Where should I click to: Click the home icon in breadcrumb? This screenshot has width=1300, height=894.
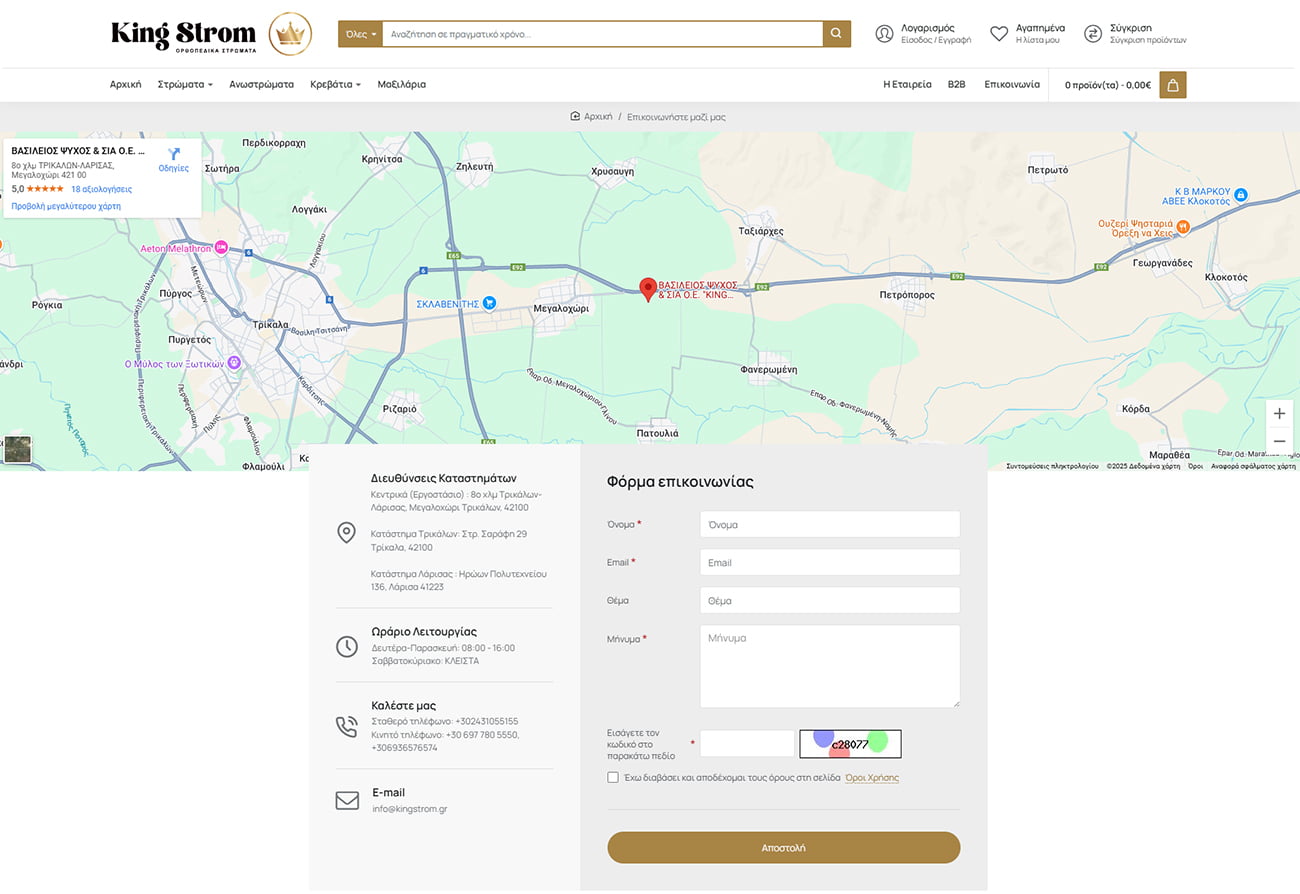tap(575, 117)
